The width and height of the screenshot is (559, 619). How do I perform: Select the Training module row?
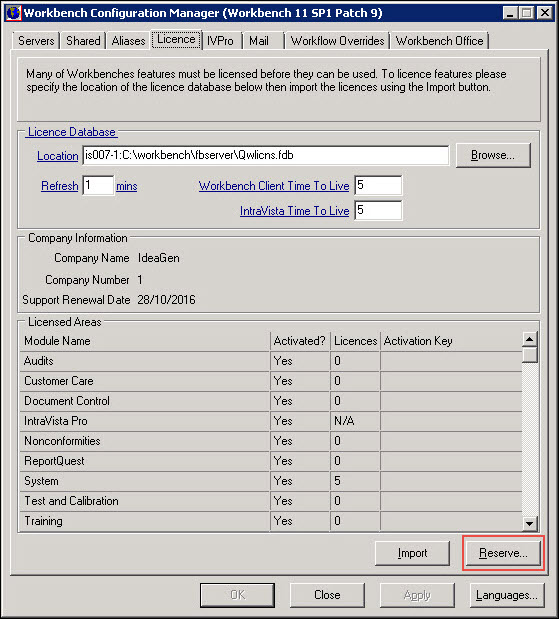(271, 521)
